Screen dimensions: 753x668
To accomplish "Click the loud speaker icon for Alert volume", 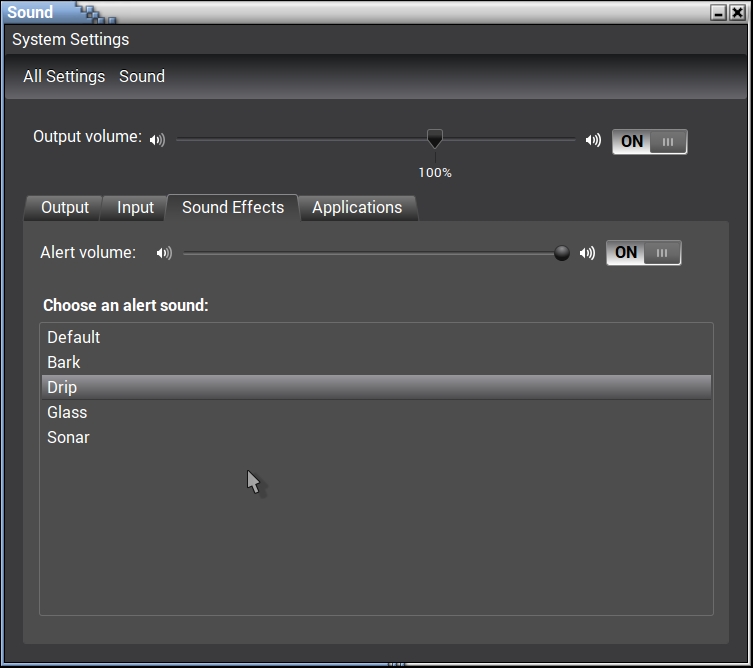I will tap(587, 254).
